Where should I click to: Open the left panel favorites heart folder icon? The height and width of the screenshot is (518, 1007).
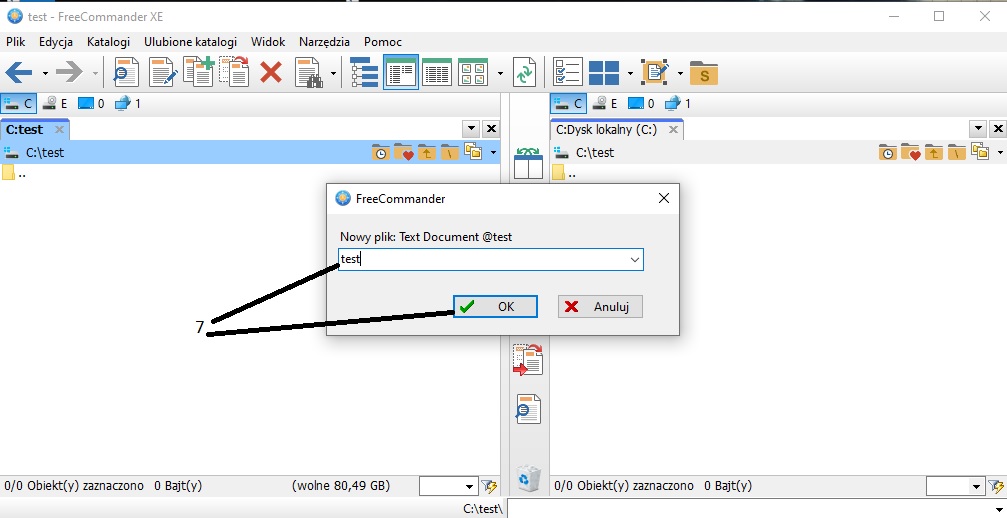[x=403, y=153]
